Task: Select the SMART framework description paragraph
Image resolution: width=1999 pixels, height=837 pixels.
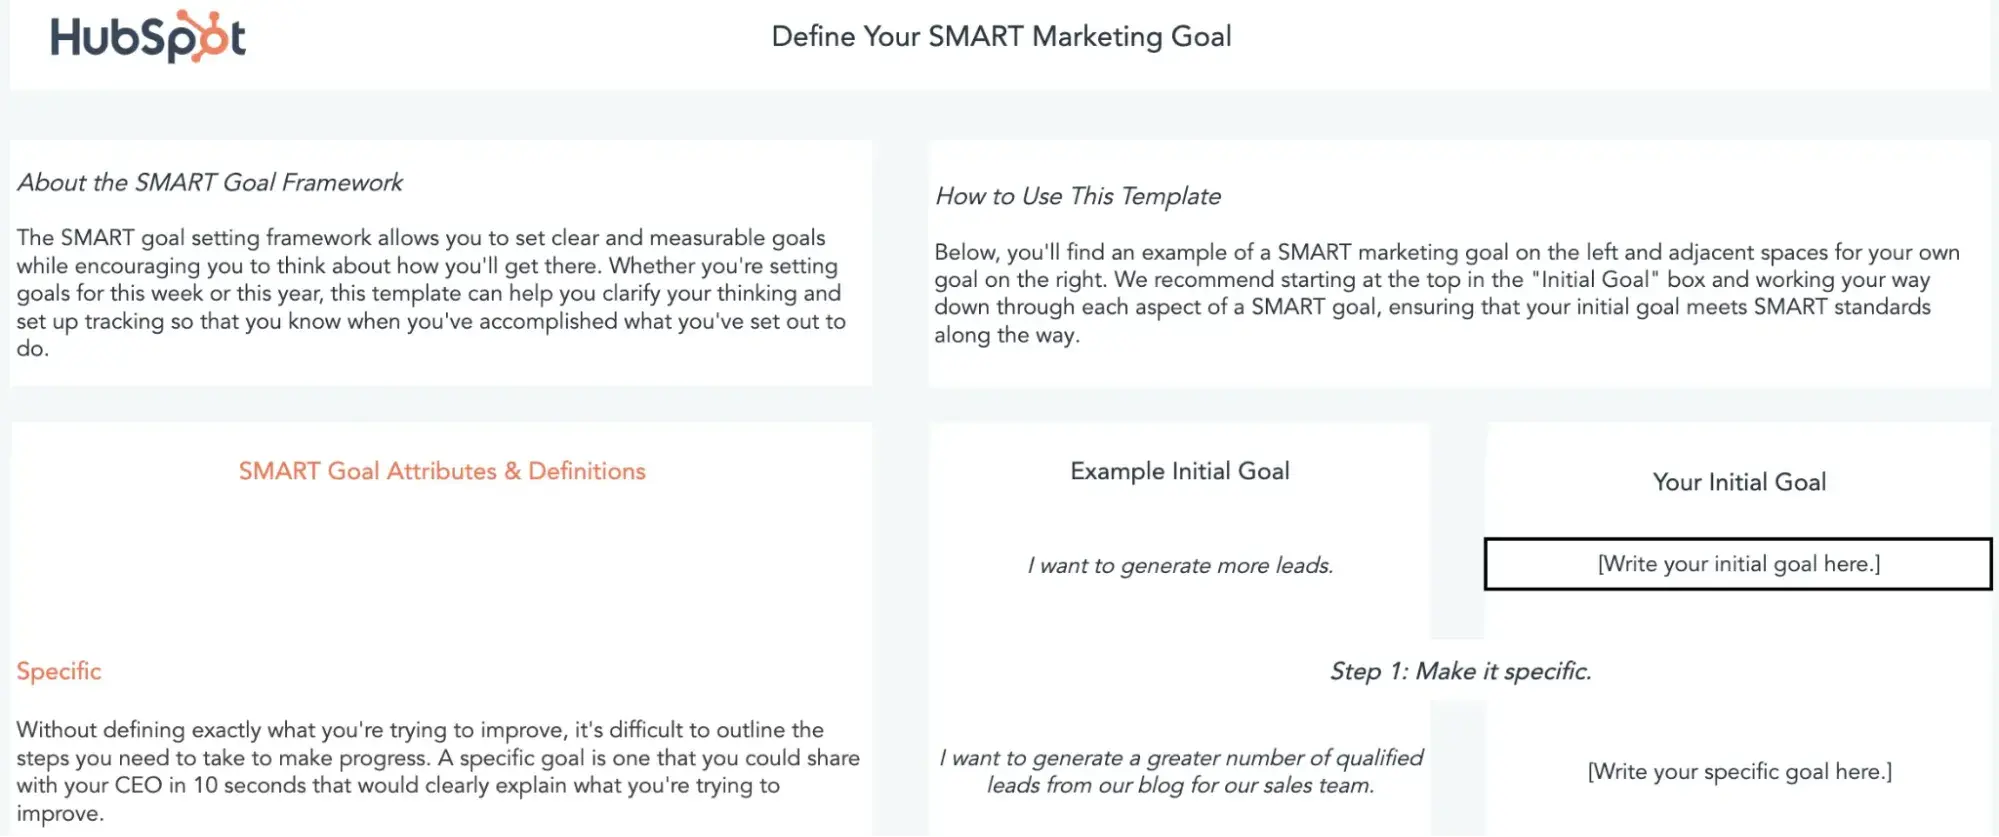Action: point(430,293)
